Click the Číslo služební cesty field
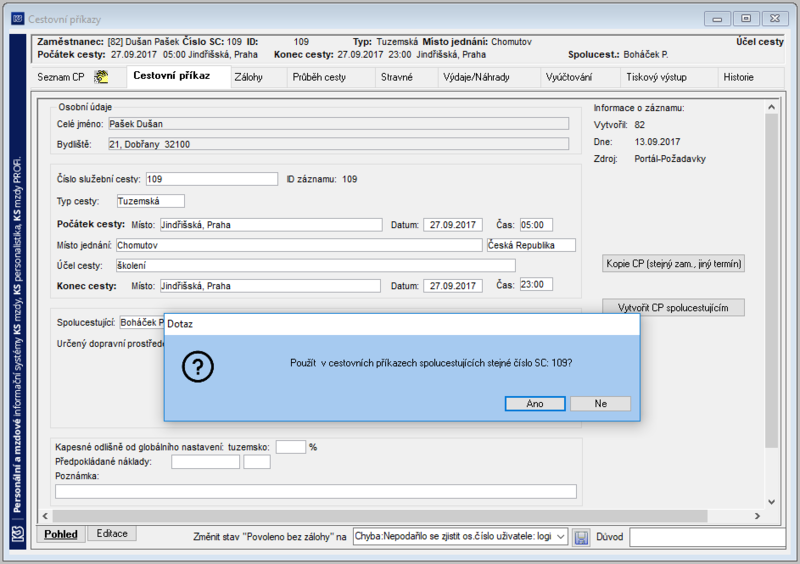This screenshot has height=564, width=800. click(x=212, y=179)
